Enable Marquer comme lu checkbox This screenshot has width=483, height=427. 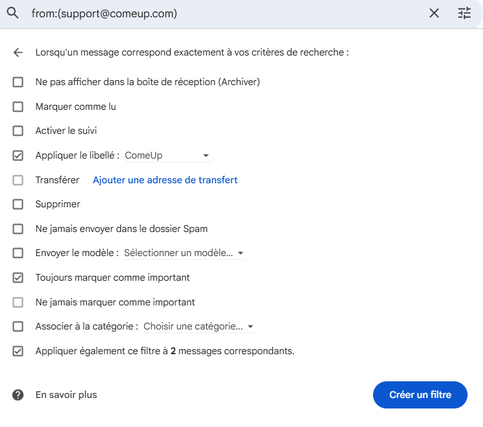click(x=18, y=107)
